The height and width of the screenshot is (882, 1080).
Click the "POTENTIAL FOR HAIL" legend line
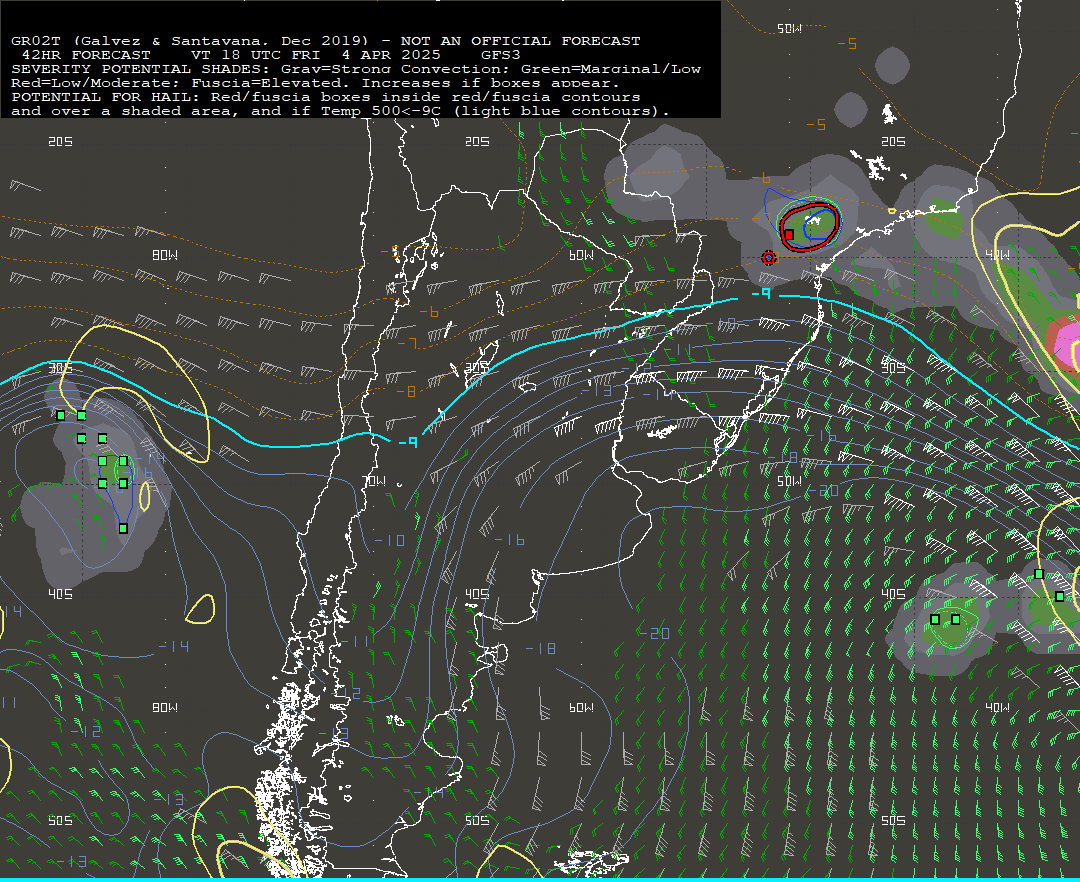[x=326, y=97]
